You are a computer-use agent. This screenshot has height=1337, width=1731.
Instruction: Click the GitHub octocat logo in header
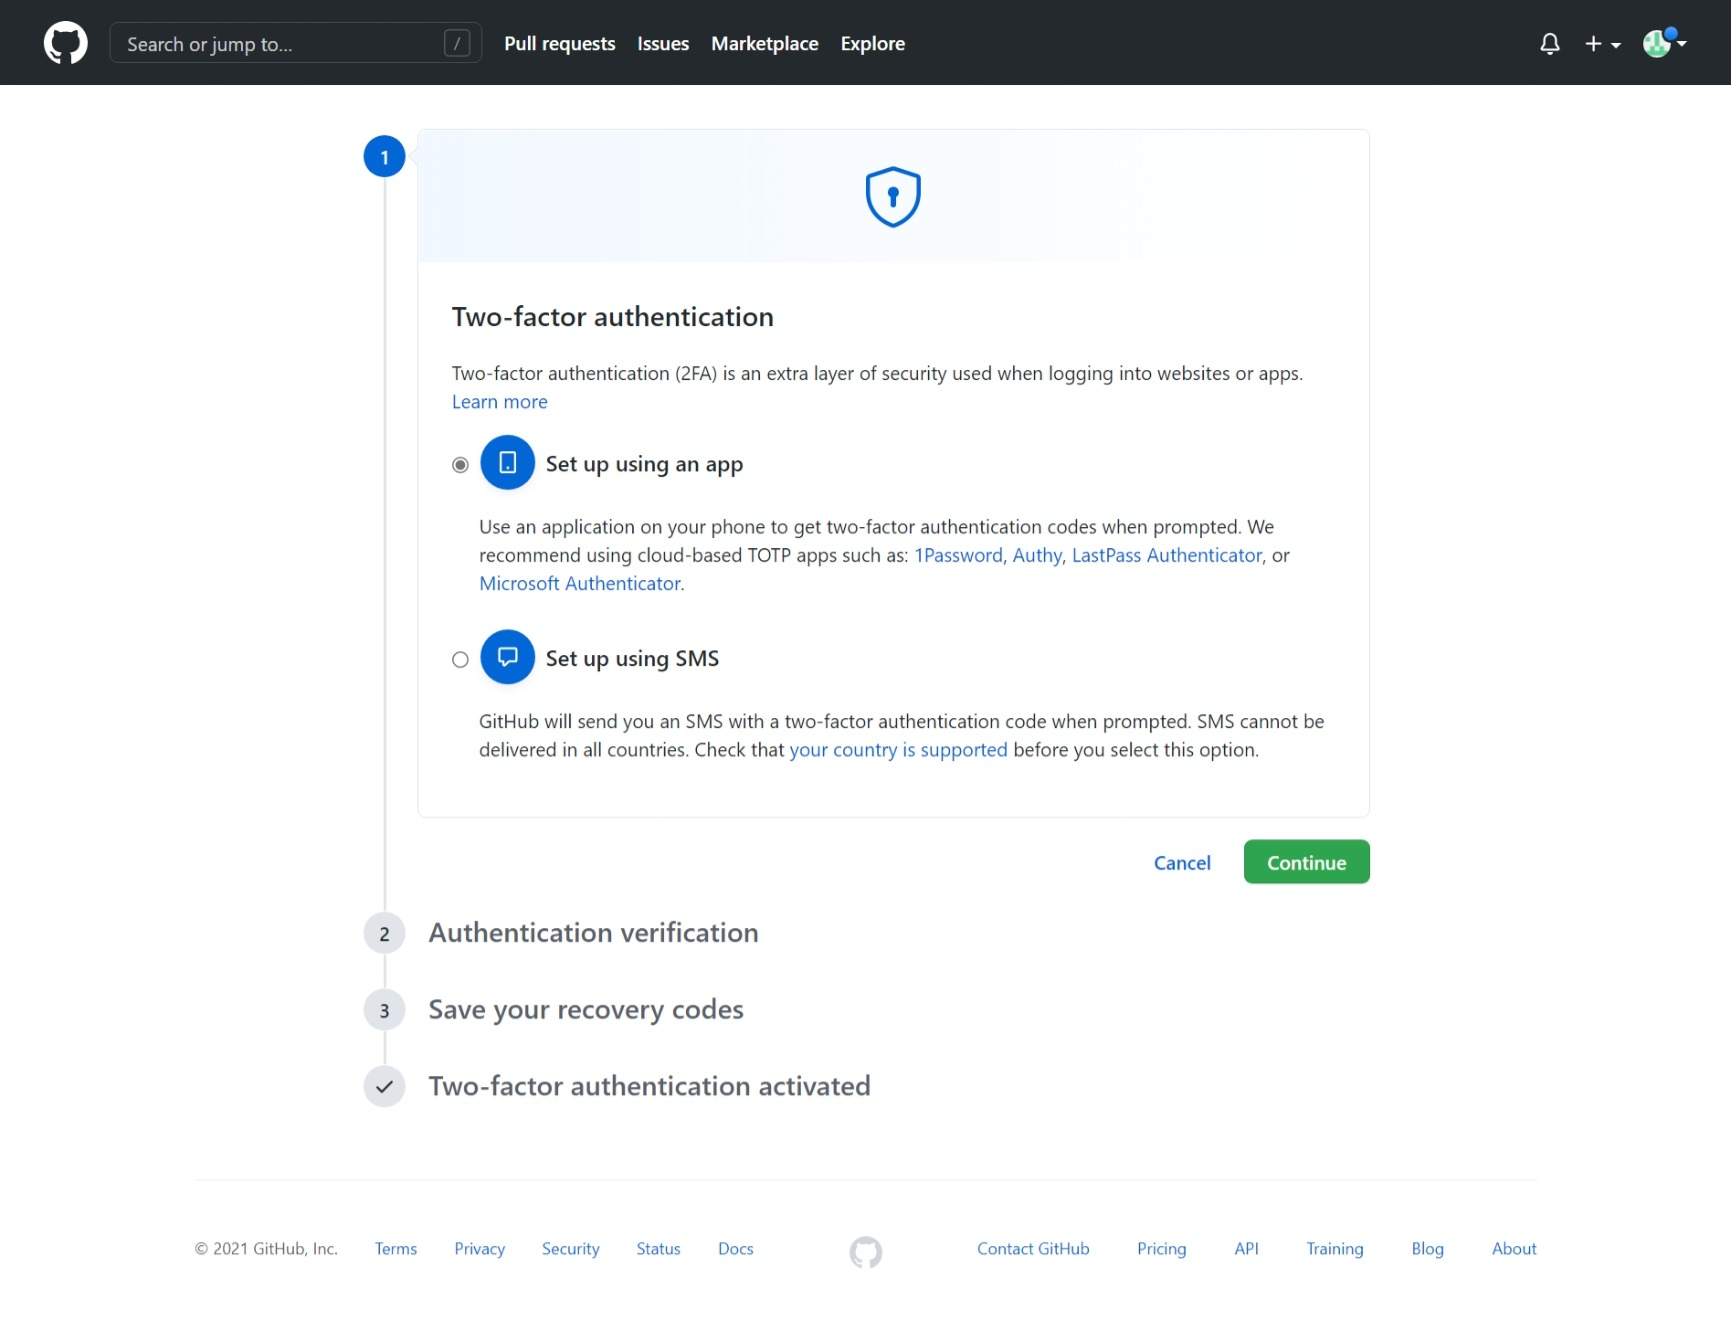(65, 42)
